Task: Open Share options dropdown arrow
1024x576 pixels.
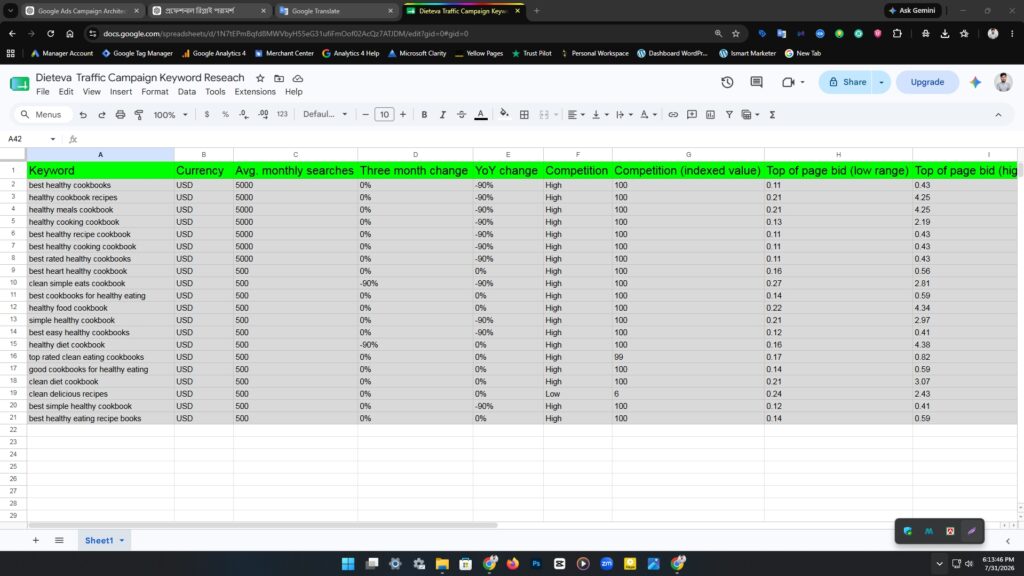Action: click(881, 82)
